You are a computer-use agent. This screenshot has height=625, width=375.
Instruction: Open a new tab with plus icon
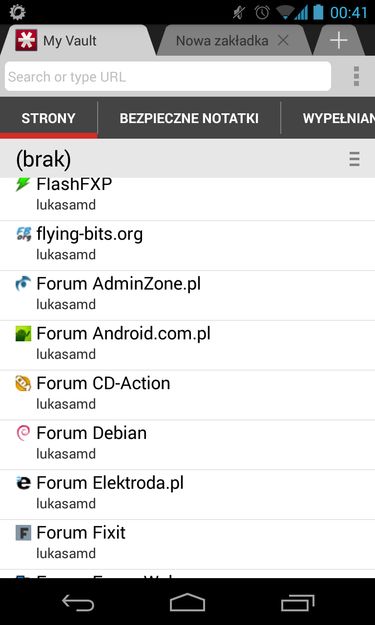click(339, 40)
